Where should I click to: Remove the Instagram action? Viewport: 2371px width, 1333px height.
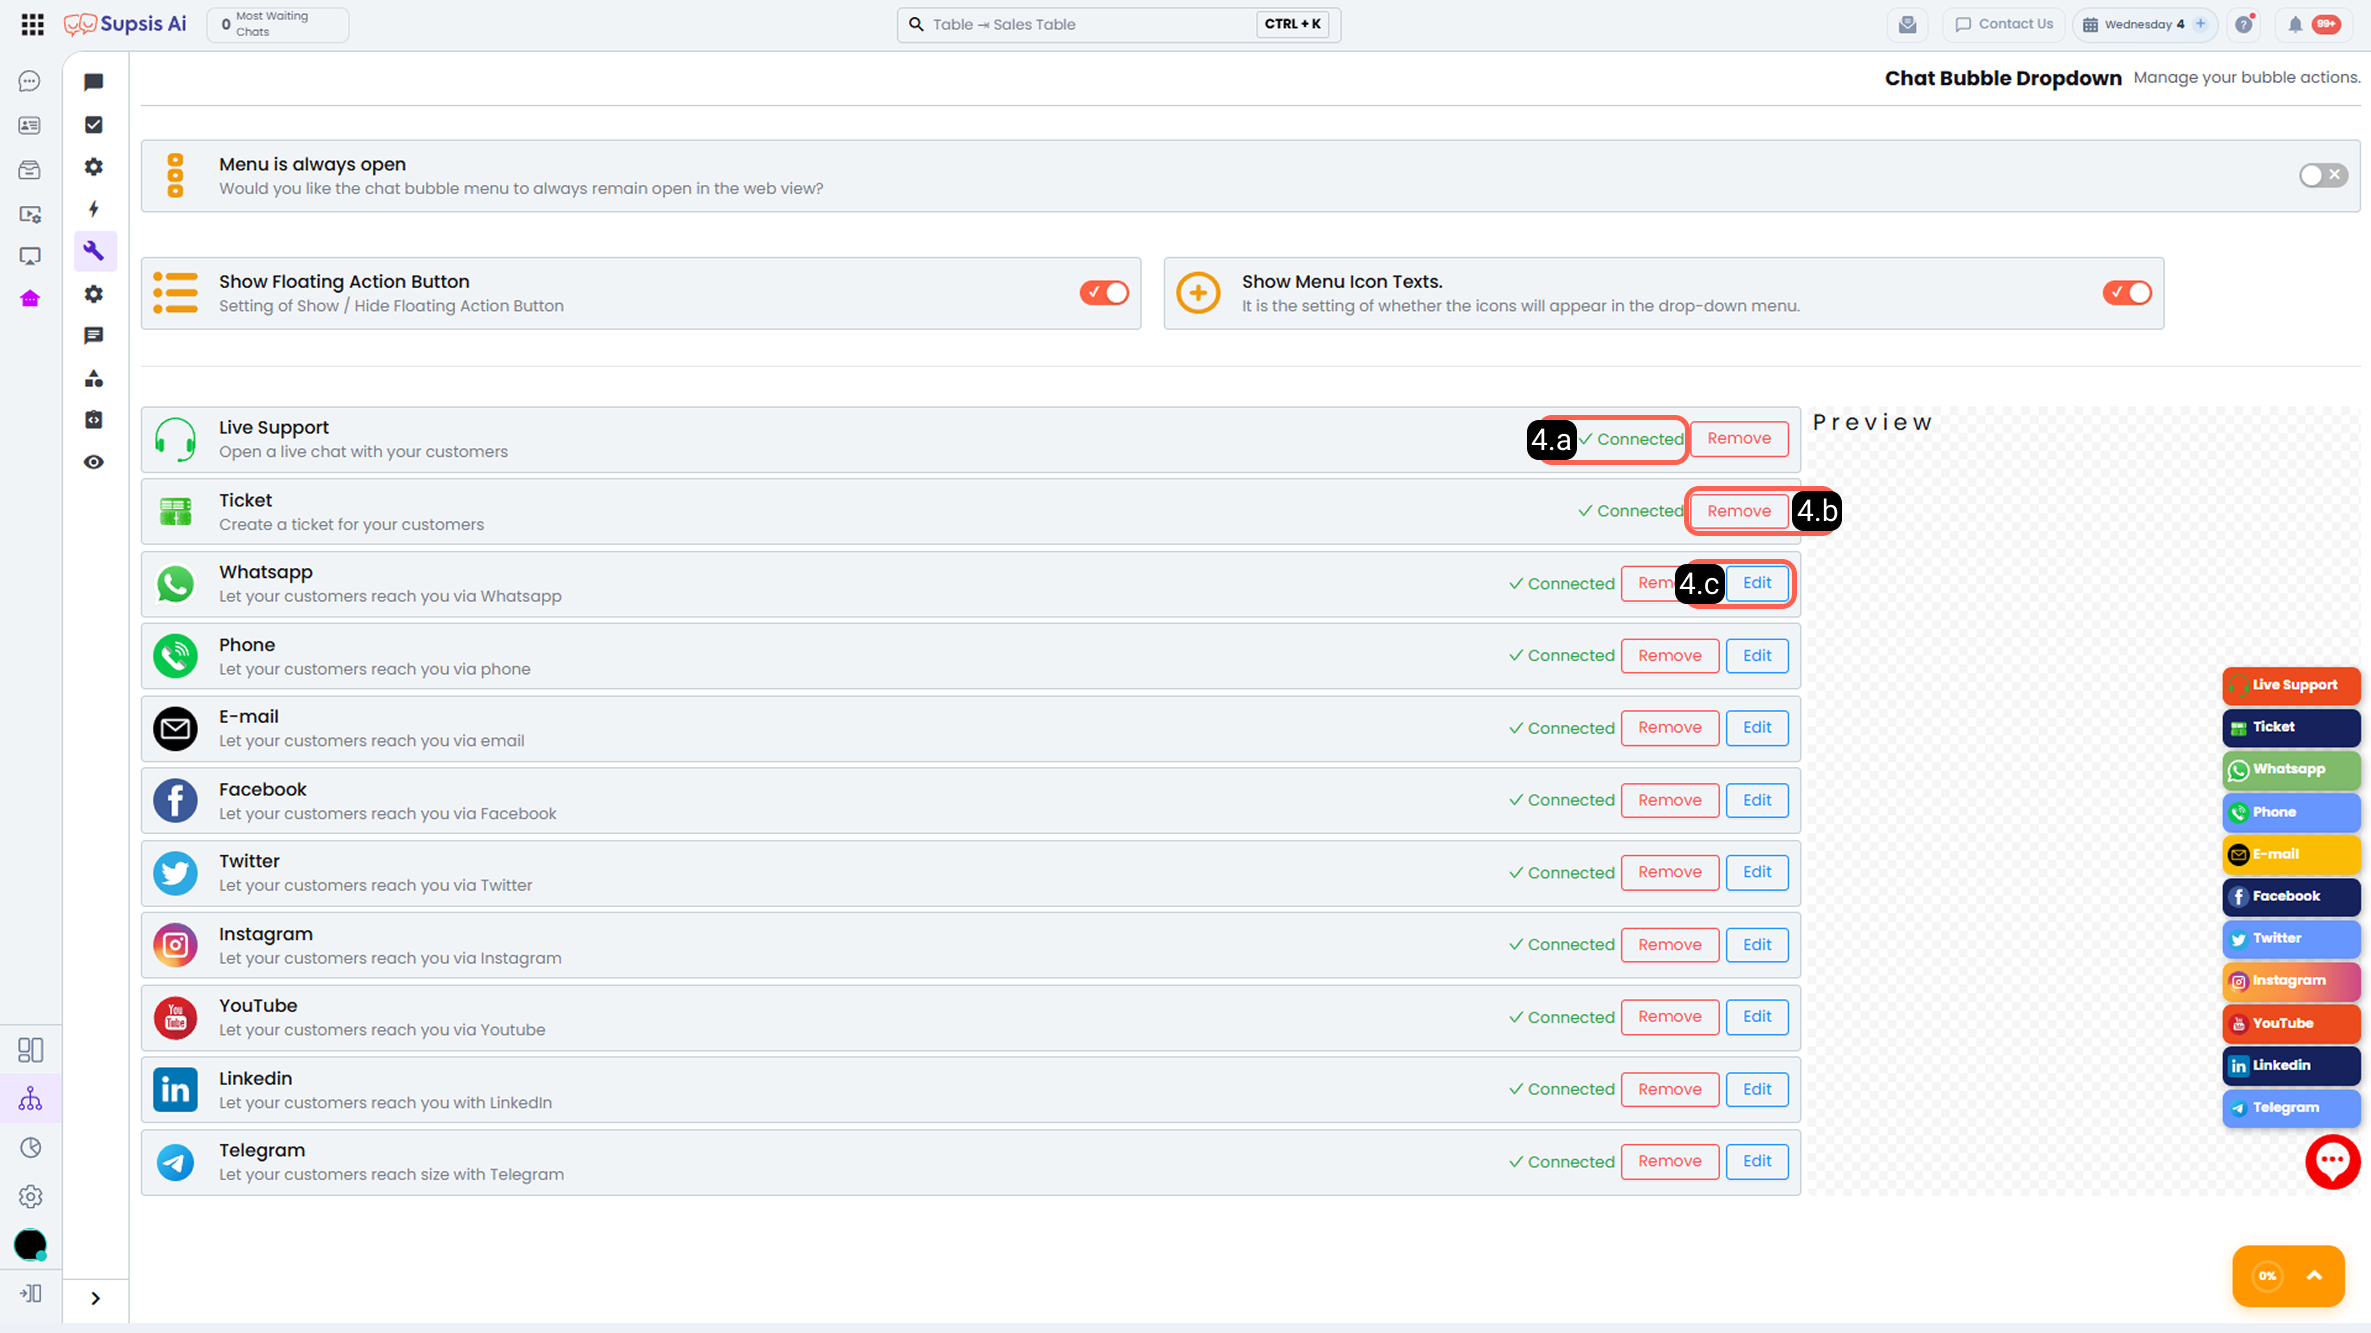click(x=1670, y=945)
